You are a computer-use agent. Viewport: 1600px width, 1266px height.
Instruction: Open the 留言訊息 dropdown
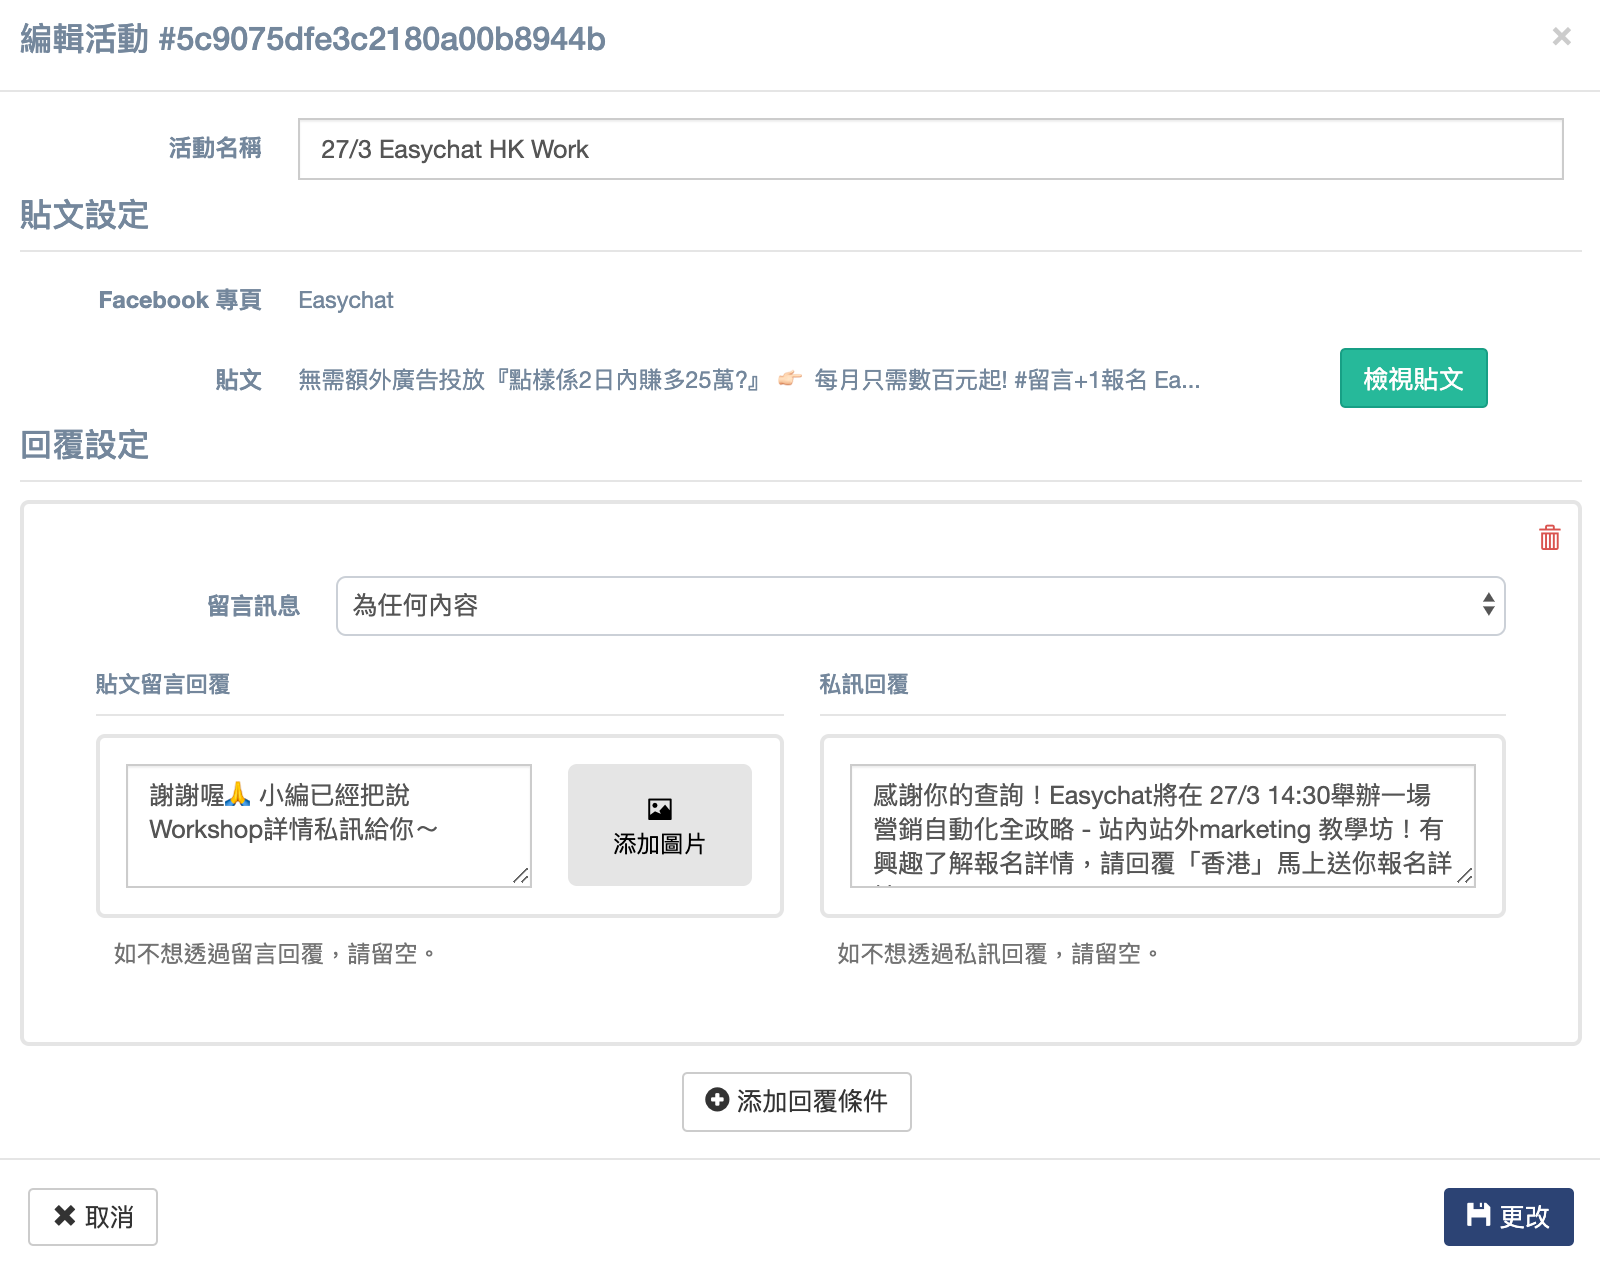[x=921, y=606]
